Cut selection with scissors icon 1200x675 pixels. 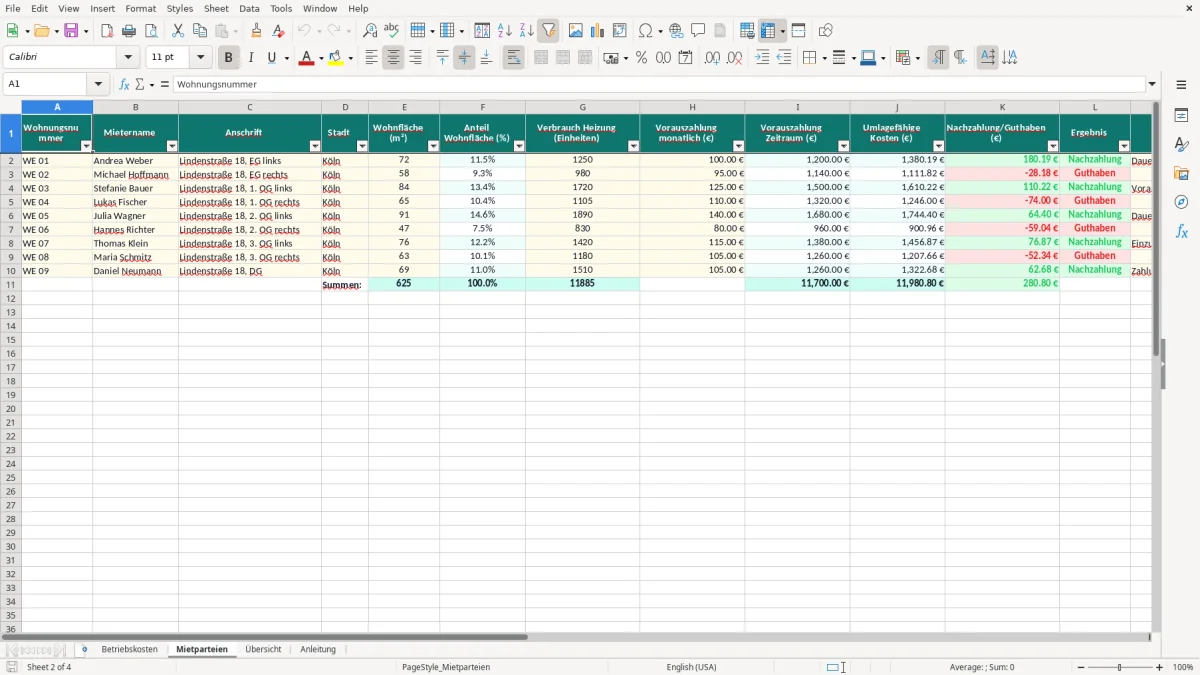pyautogui.click(x=178, y=31)
